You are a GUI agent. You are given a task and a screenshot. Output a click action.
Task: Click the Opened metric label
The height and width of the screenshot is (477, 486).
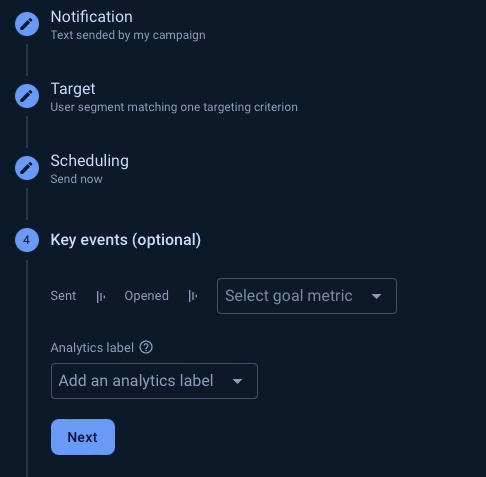tap(146, 296)
